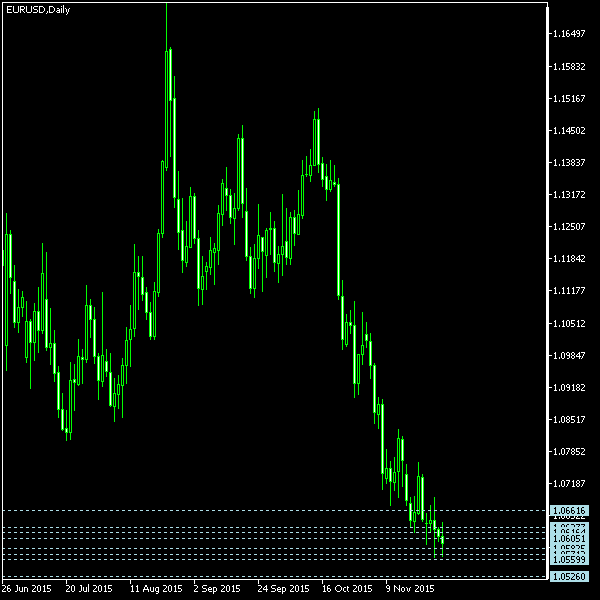Select the dashed horizontal line at 1.06616
Viewport: 600px width, 600px height.
coord(274,510)
